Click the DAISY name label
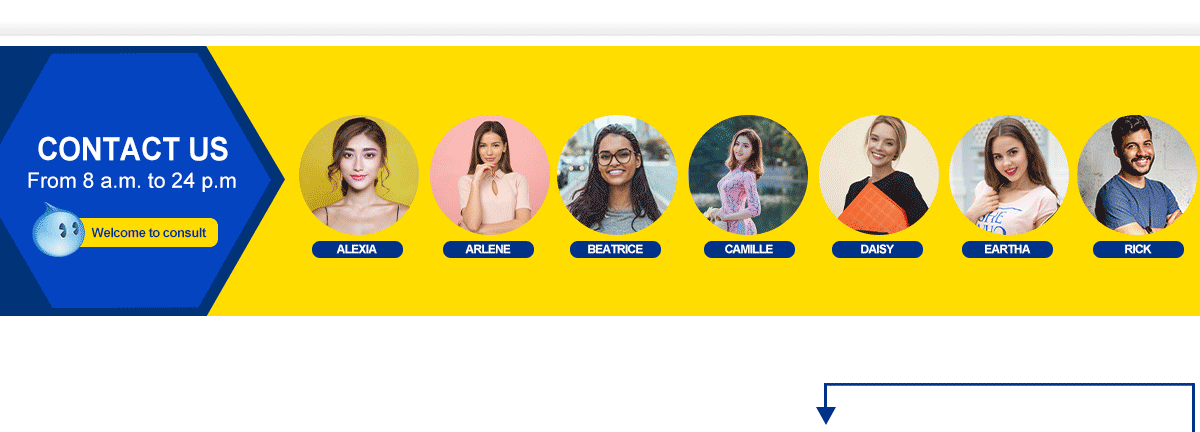The image size is (1200, 432). [877, 249]
